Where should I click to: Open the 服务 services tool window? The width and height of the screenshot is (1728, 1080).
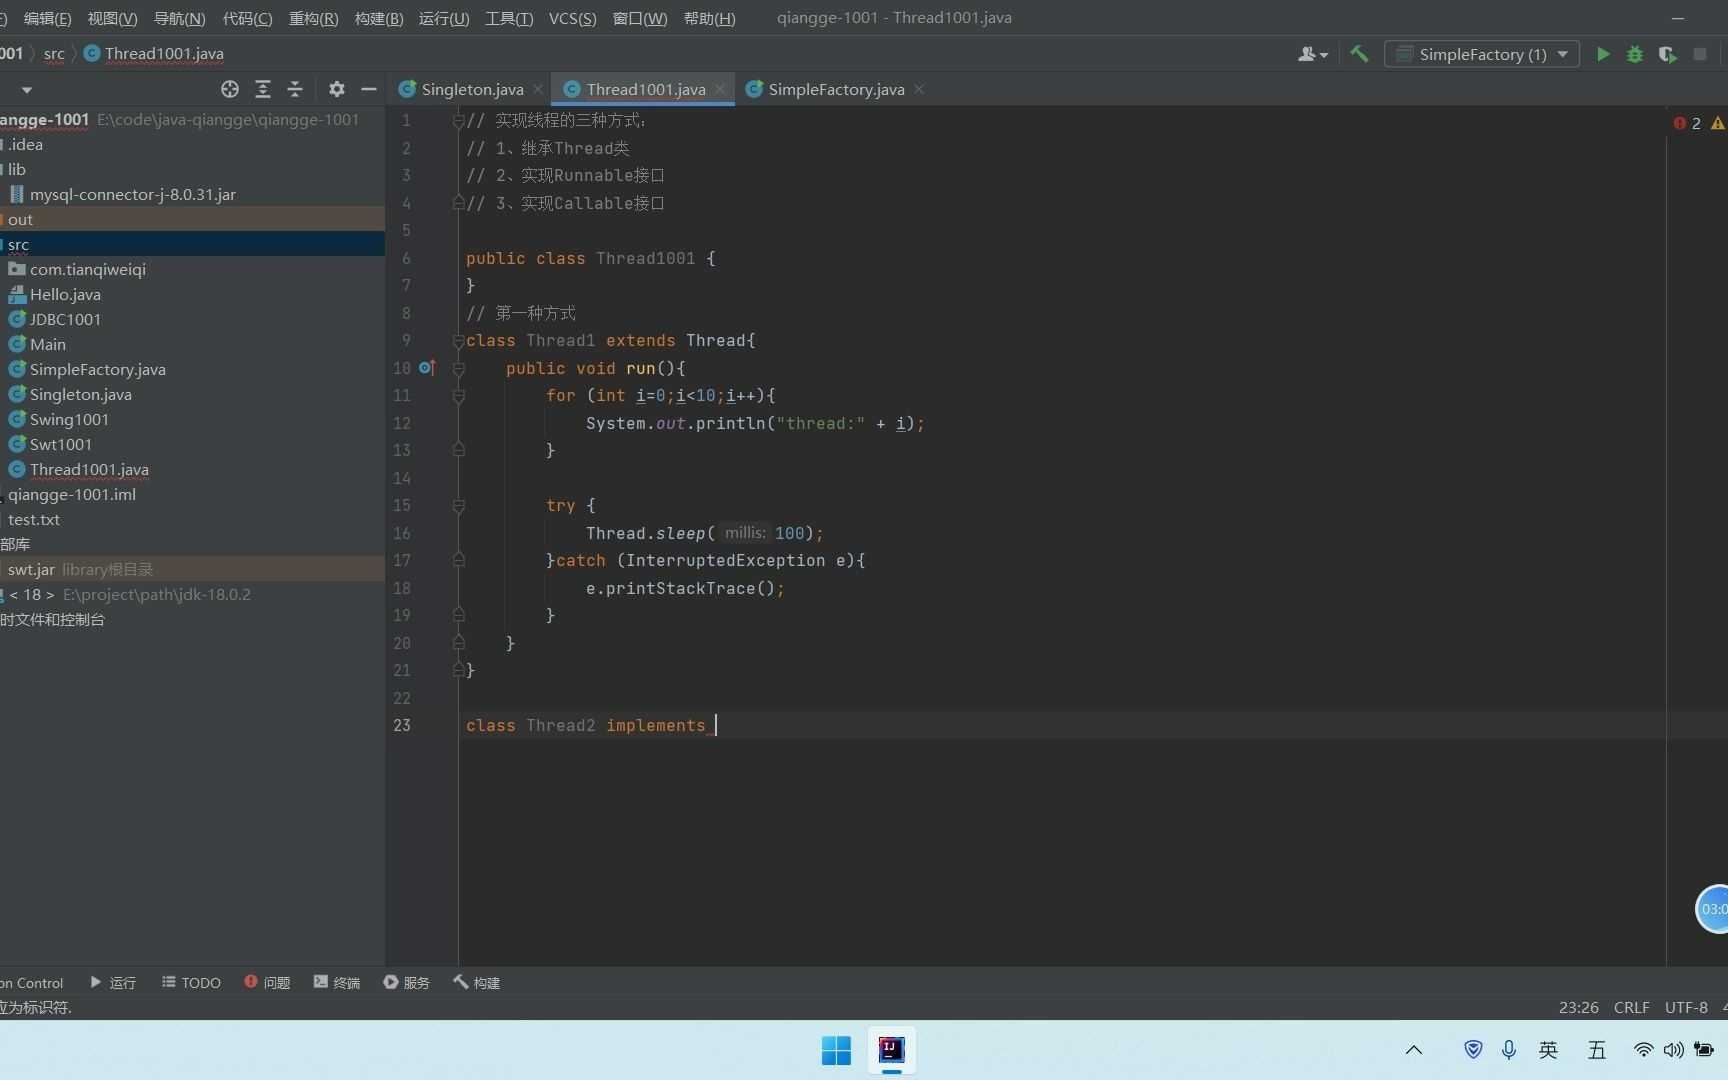(407, 983)
